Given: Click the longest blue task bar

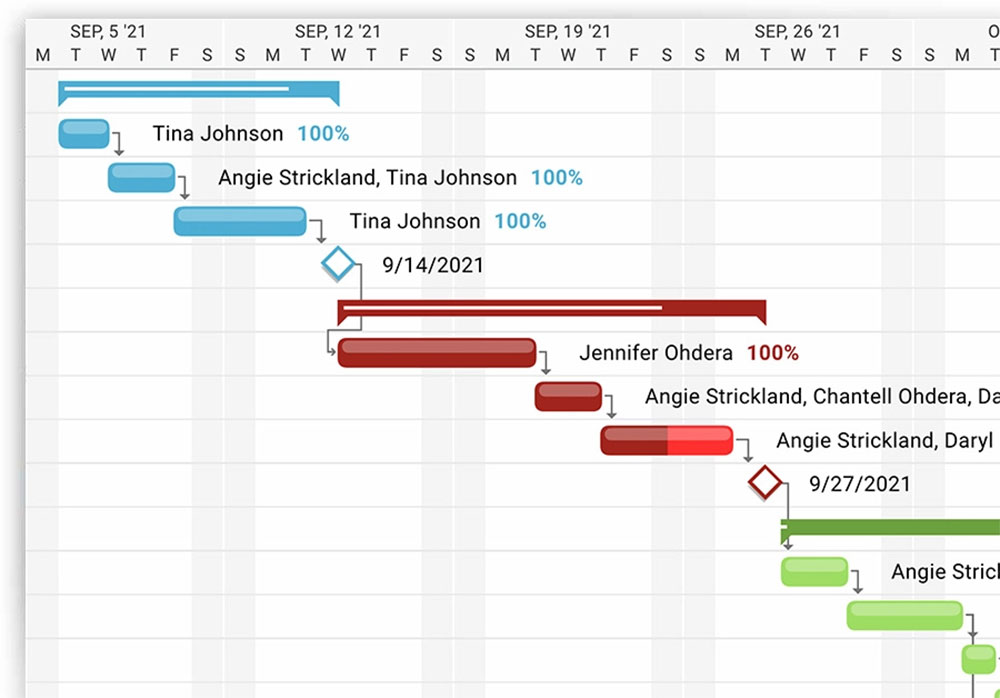Looking at the screenshot, I should click(240, 221).
